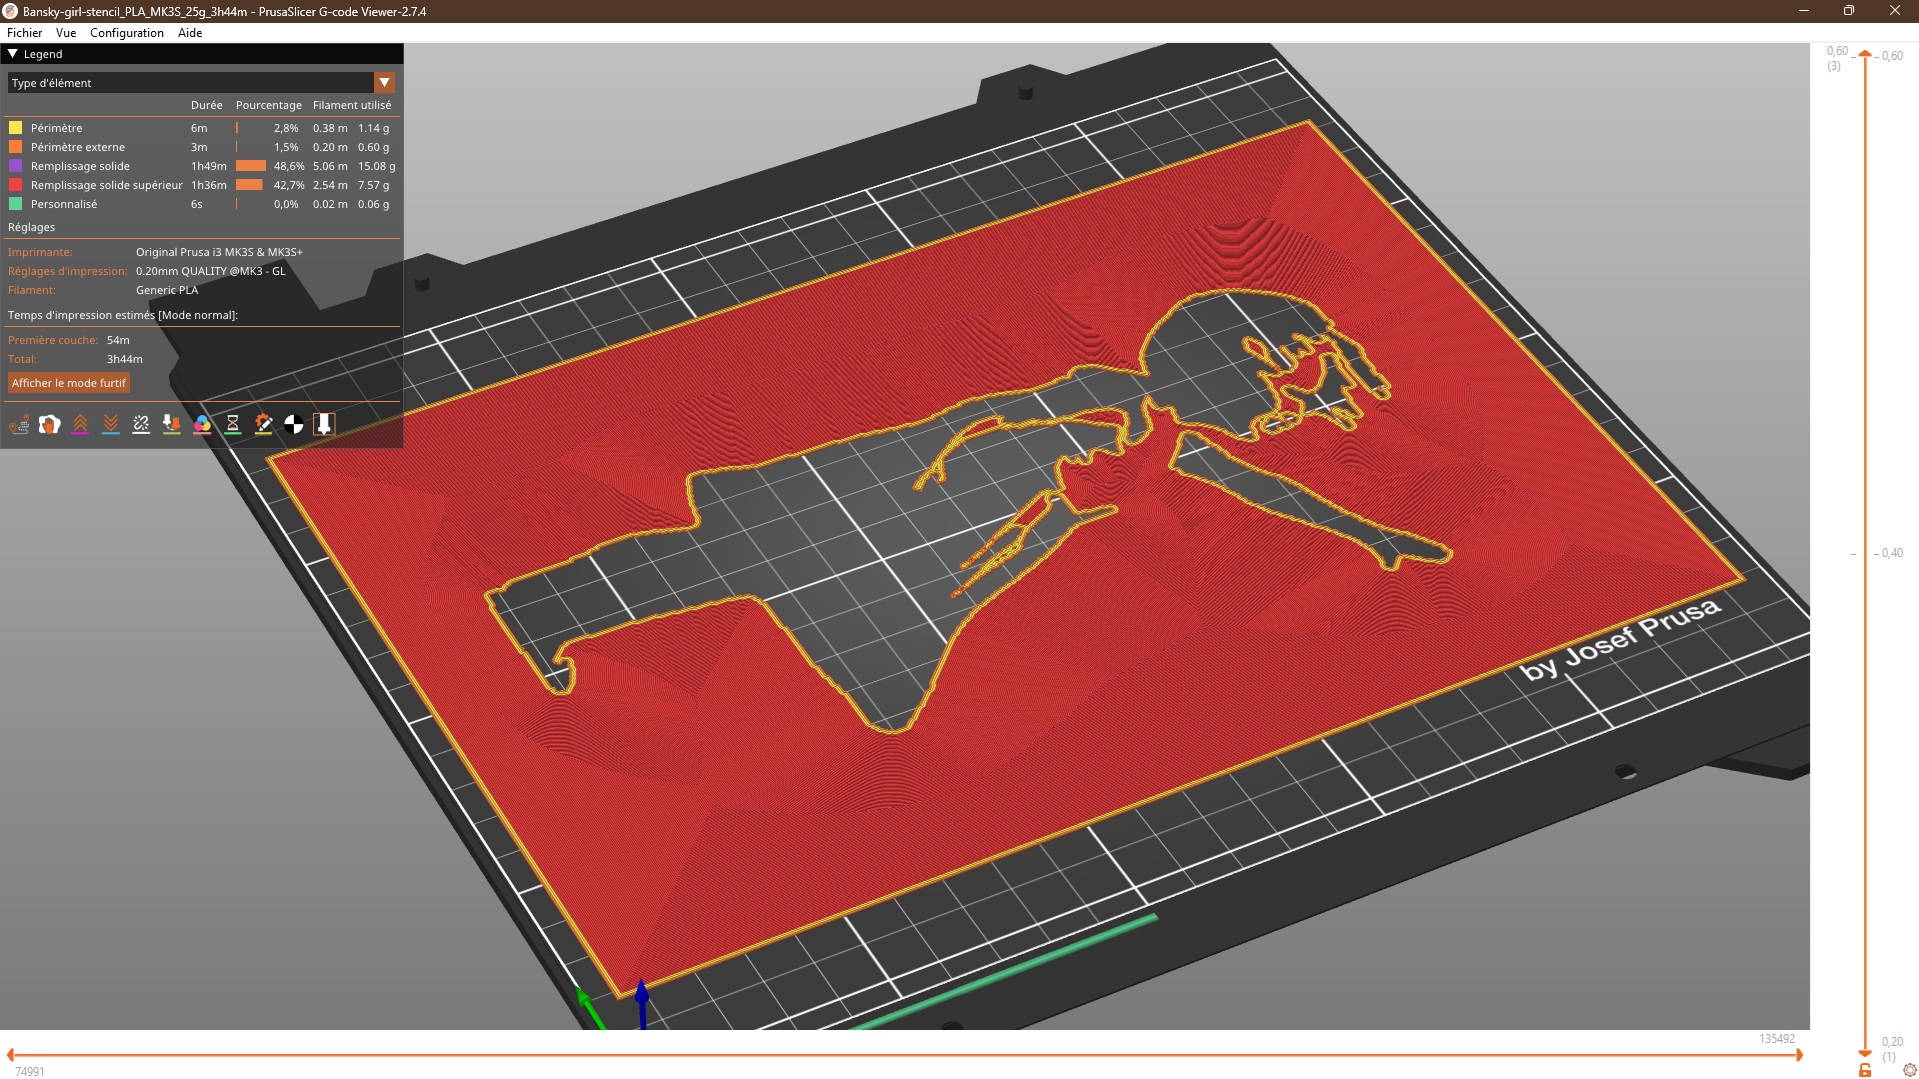The image size is (1919, 1079).
Task: Open the Type d'élément dropdown
Action: coord(201,83)
